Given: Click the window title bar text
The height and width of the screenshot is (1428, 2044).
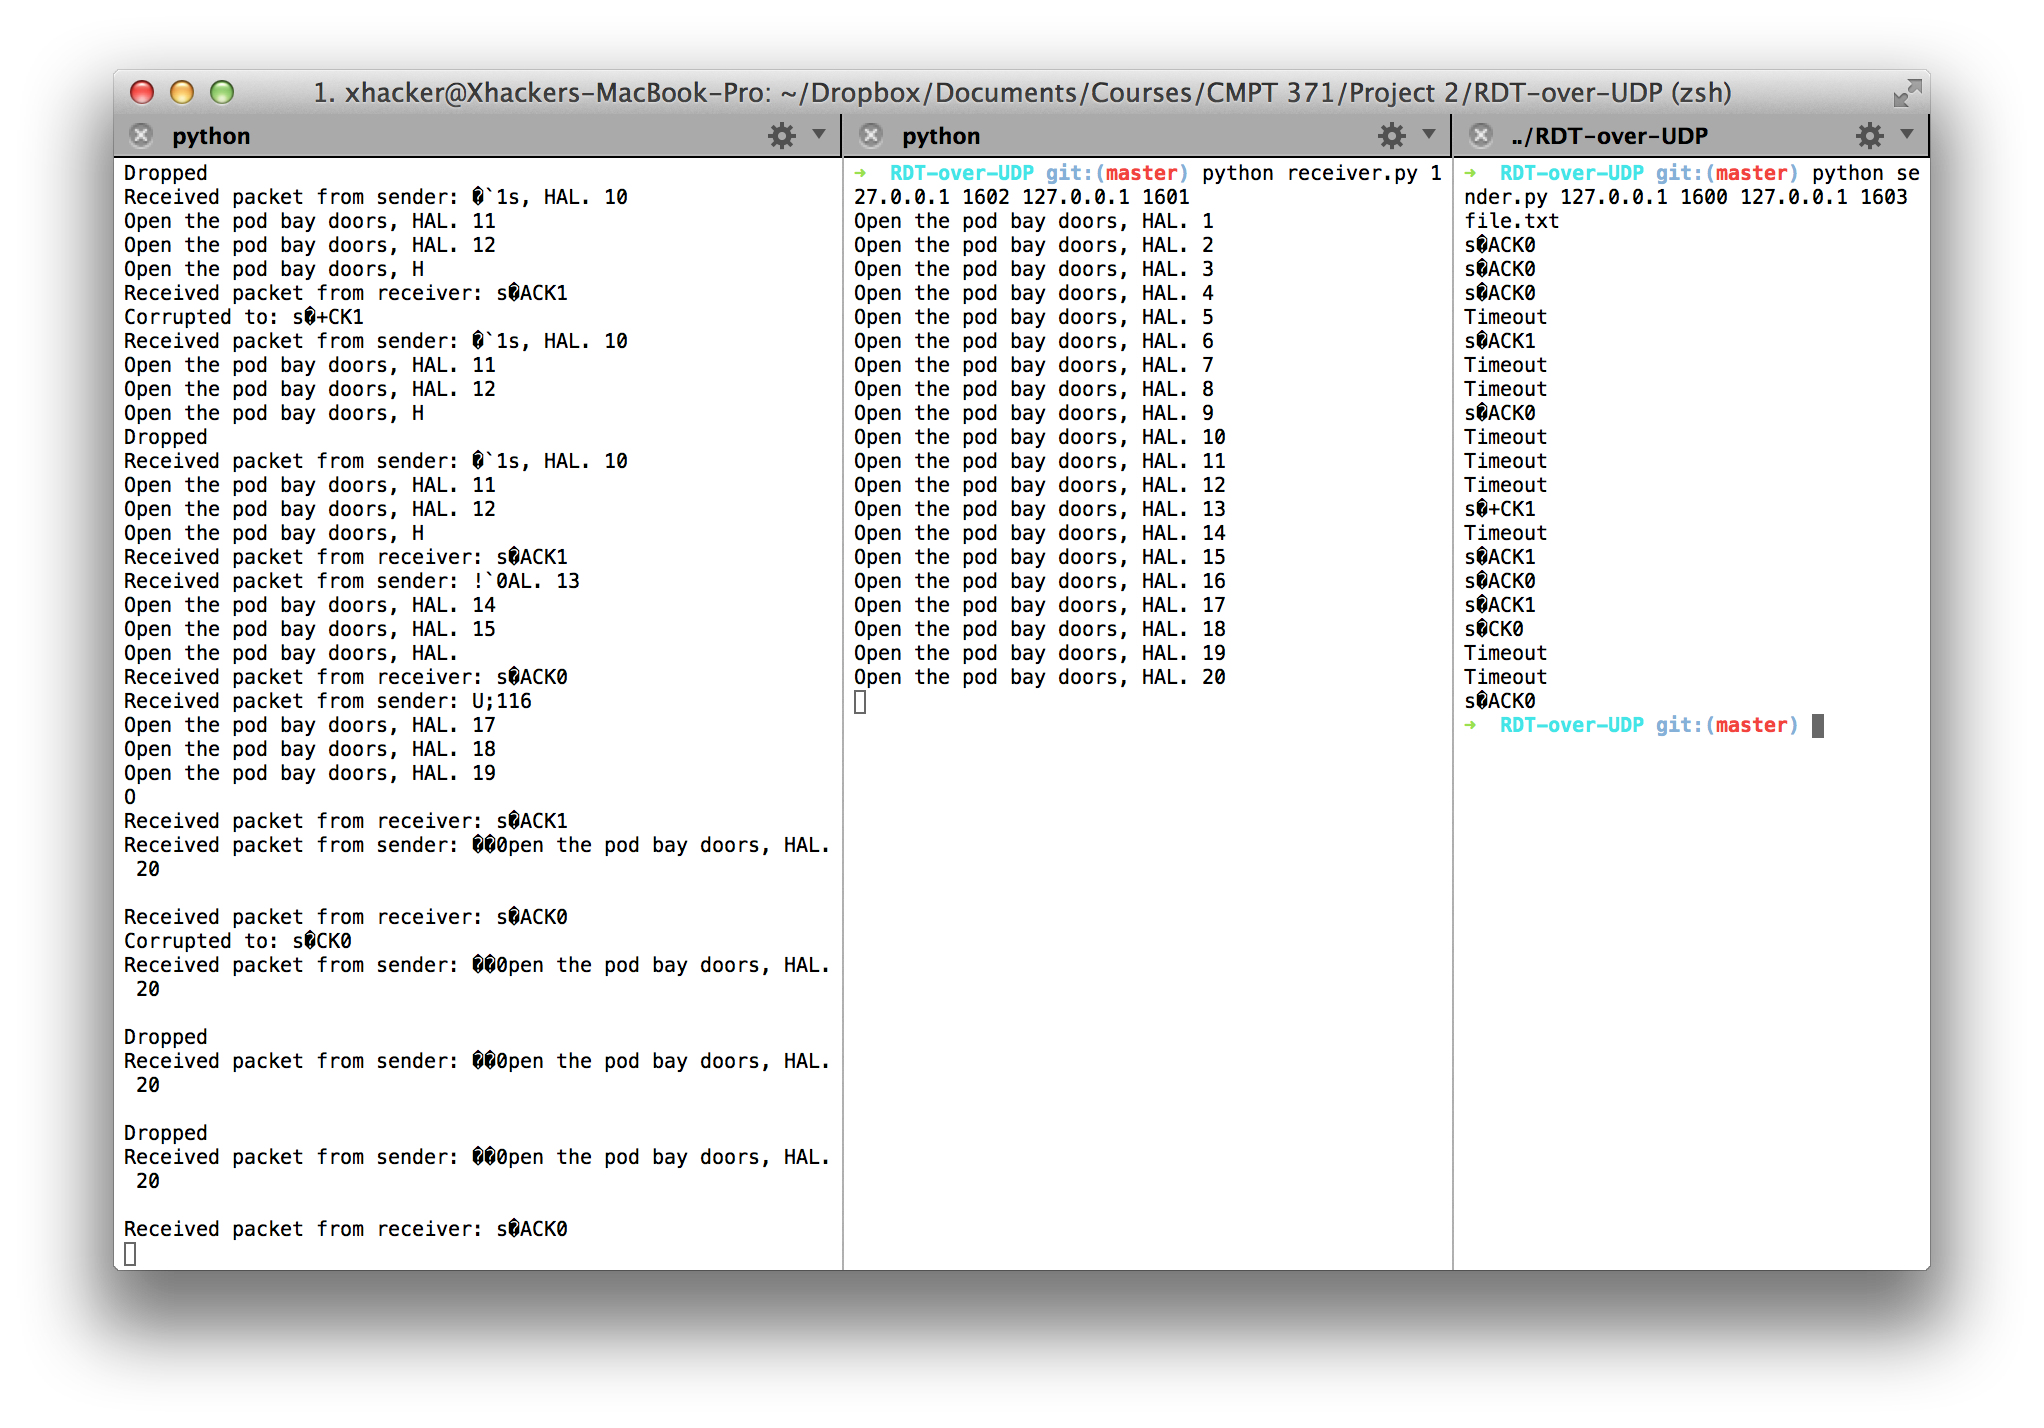Looking at the screenshot, I should pyautogui.click(x=1021, y=92).
